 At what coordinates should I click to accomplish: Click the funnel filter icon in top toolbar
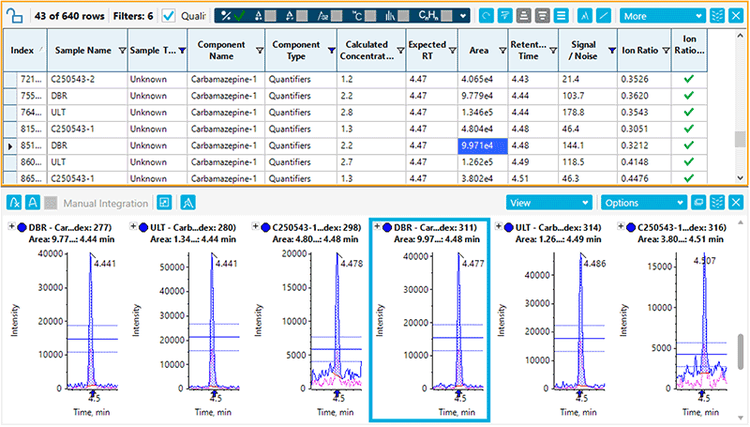505,16
